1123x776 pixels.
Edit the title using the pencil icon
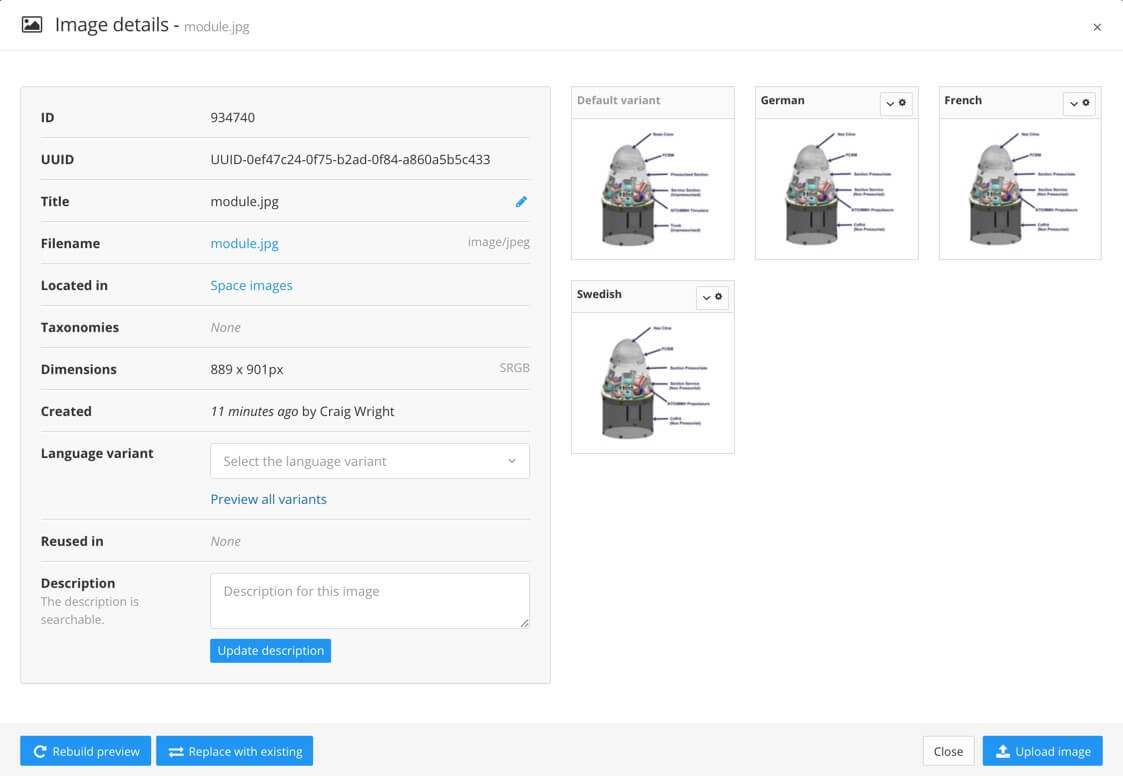(x=521, y=201)
